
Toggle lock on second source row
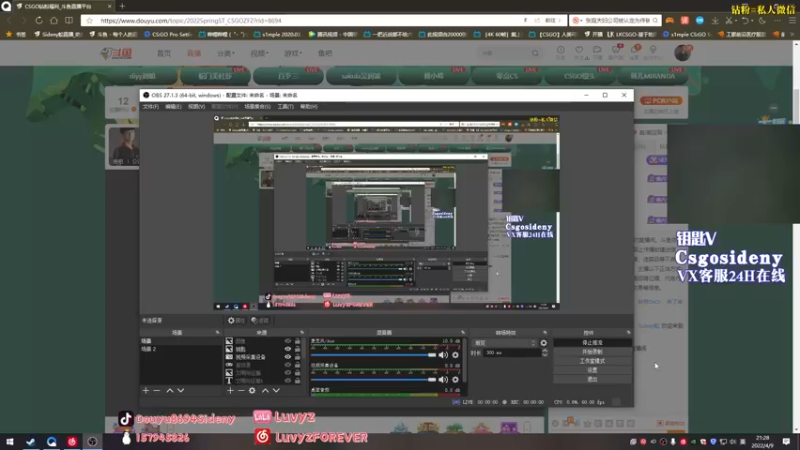pos(297,349)
